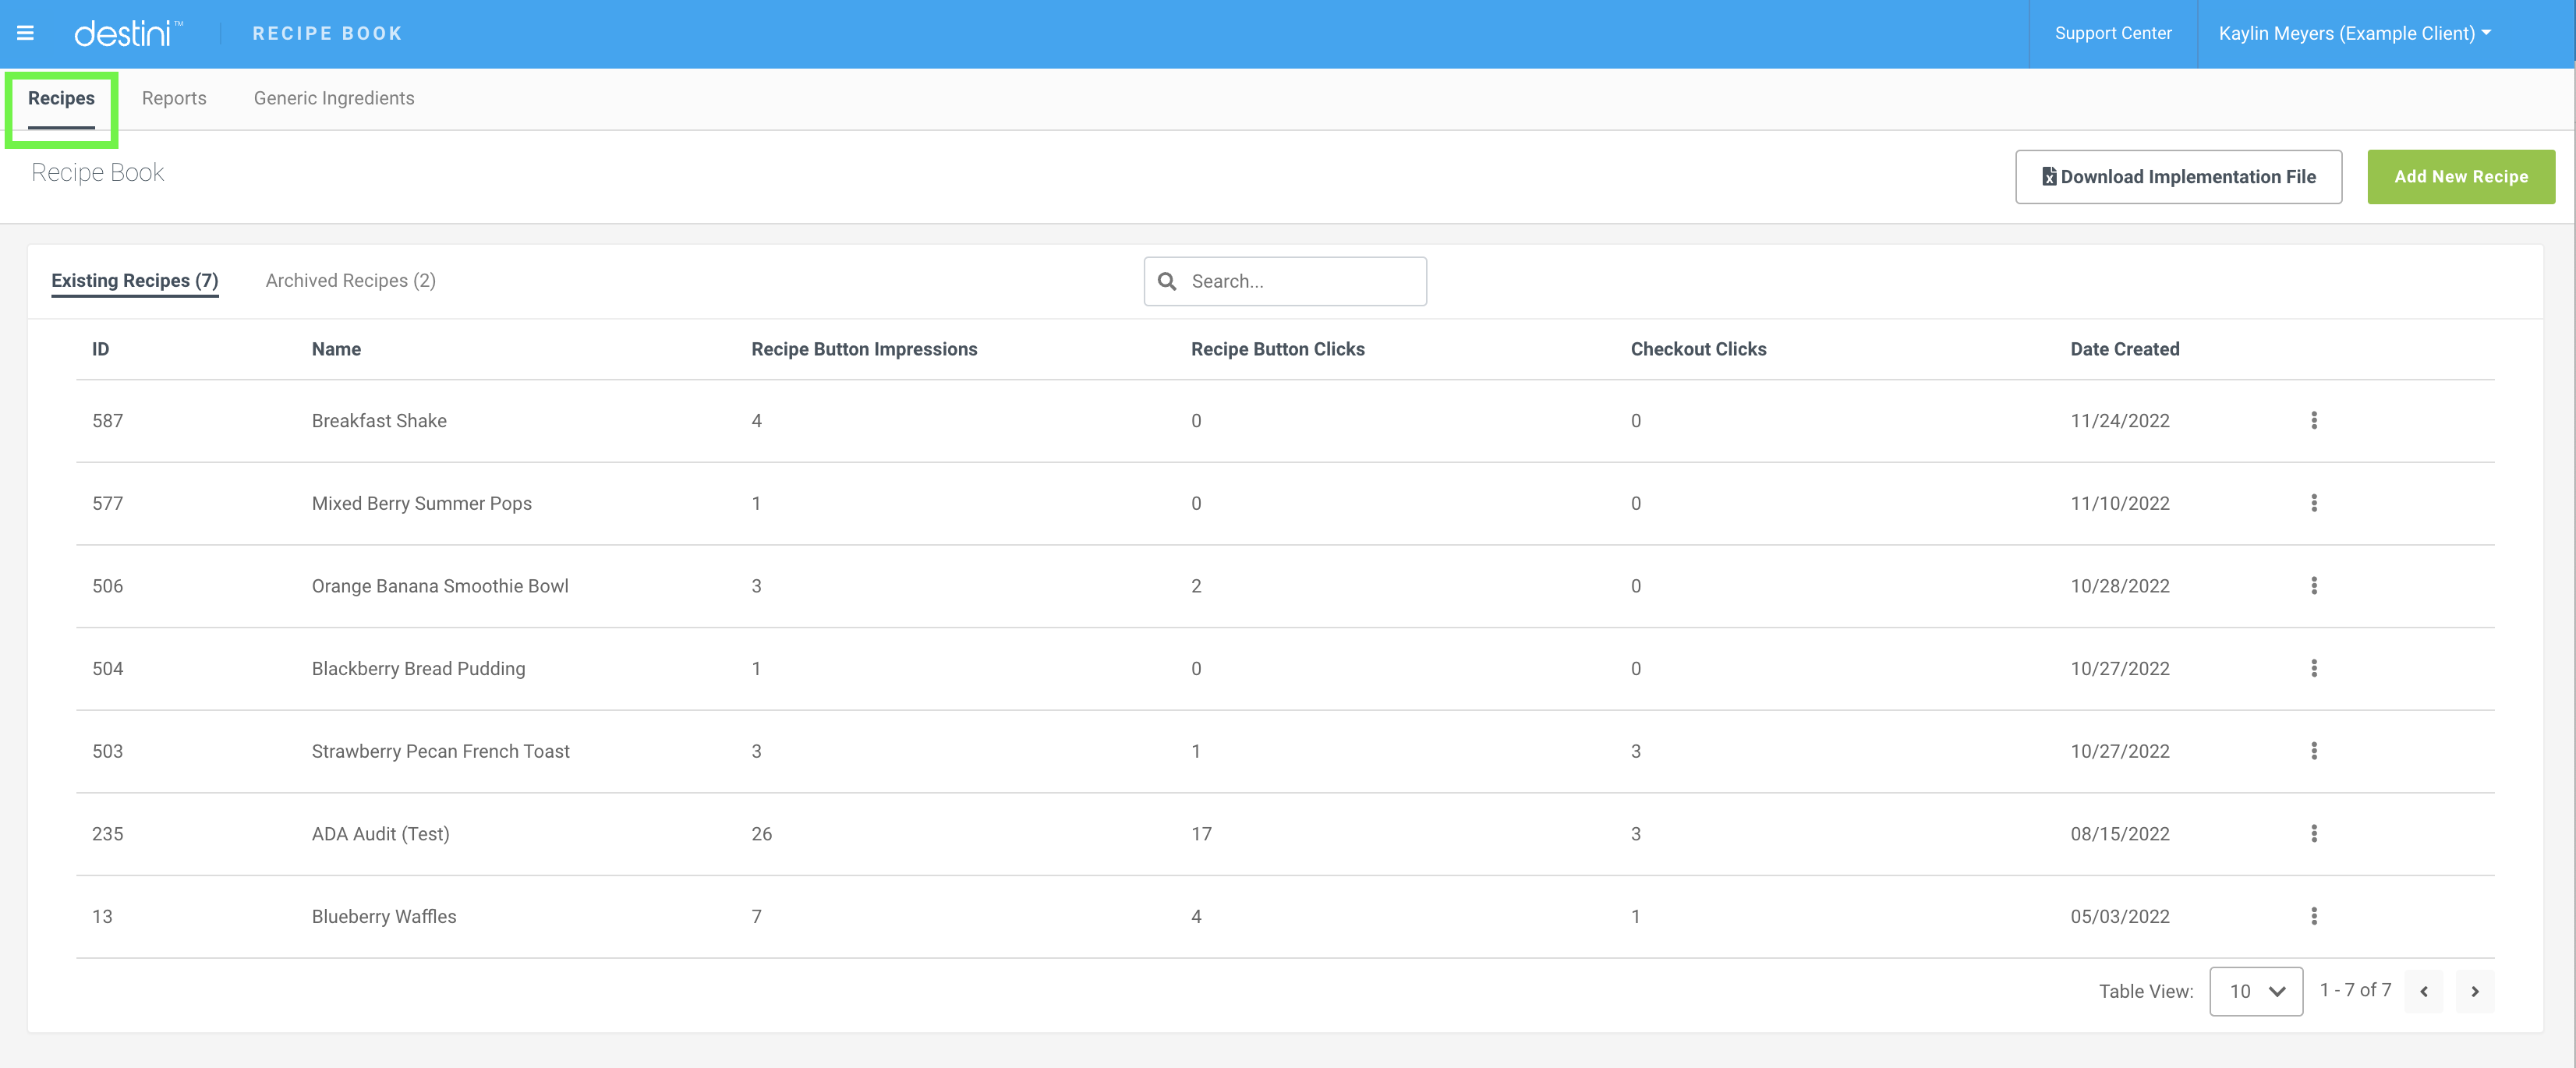Viewport: 2576px width, 1068px height.
Task: Click the destini logo
Action: pyautogui.click(x=129, y=33)
